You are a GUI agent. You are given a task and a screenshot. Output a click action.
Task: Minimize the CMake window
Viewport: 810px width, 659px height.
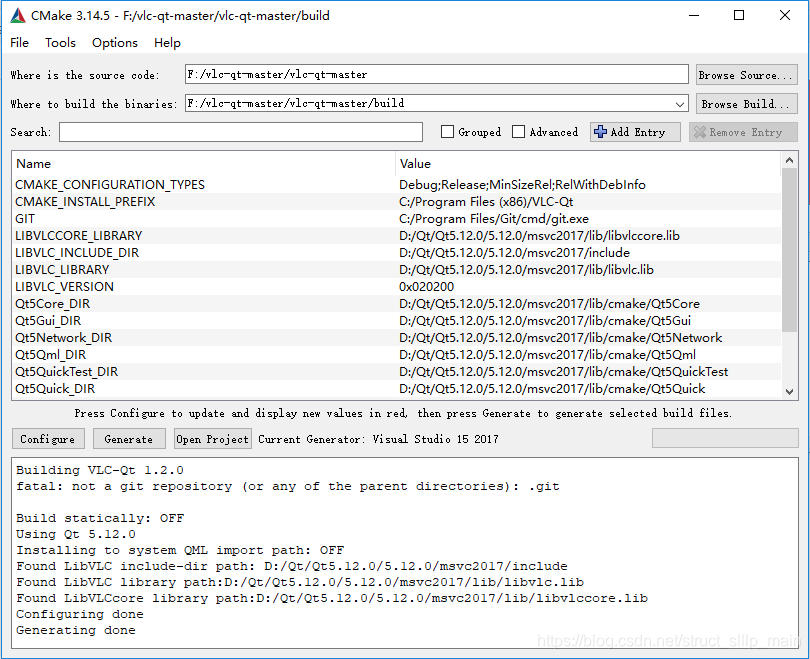coord(694,15)
